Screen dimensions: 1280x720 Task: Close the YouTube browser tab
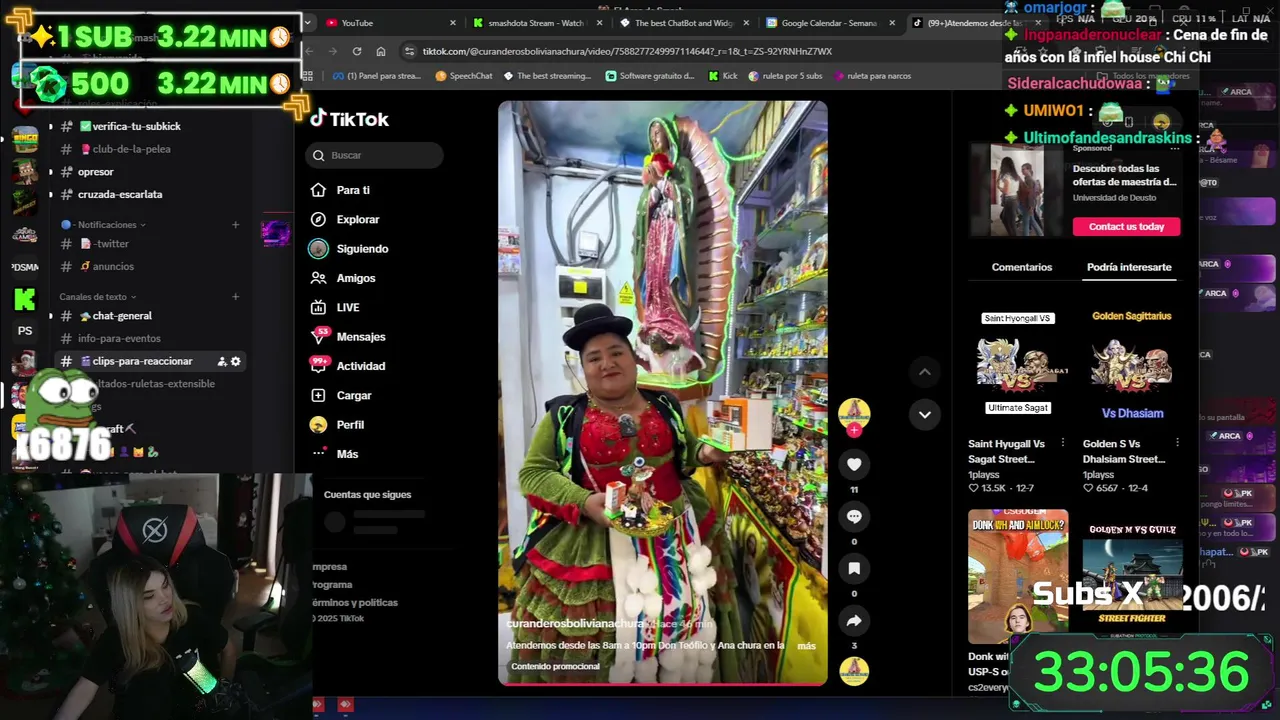tap(452, 23)
